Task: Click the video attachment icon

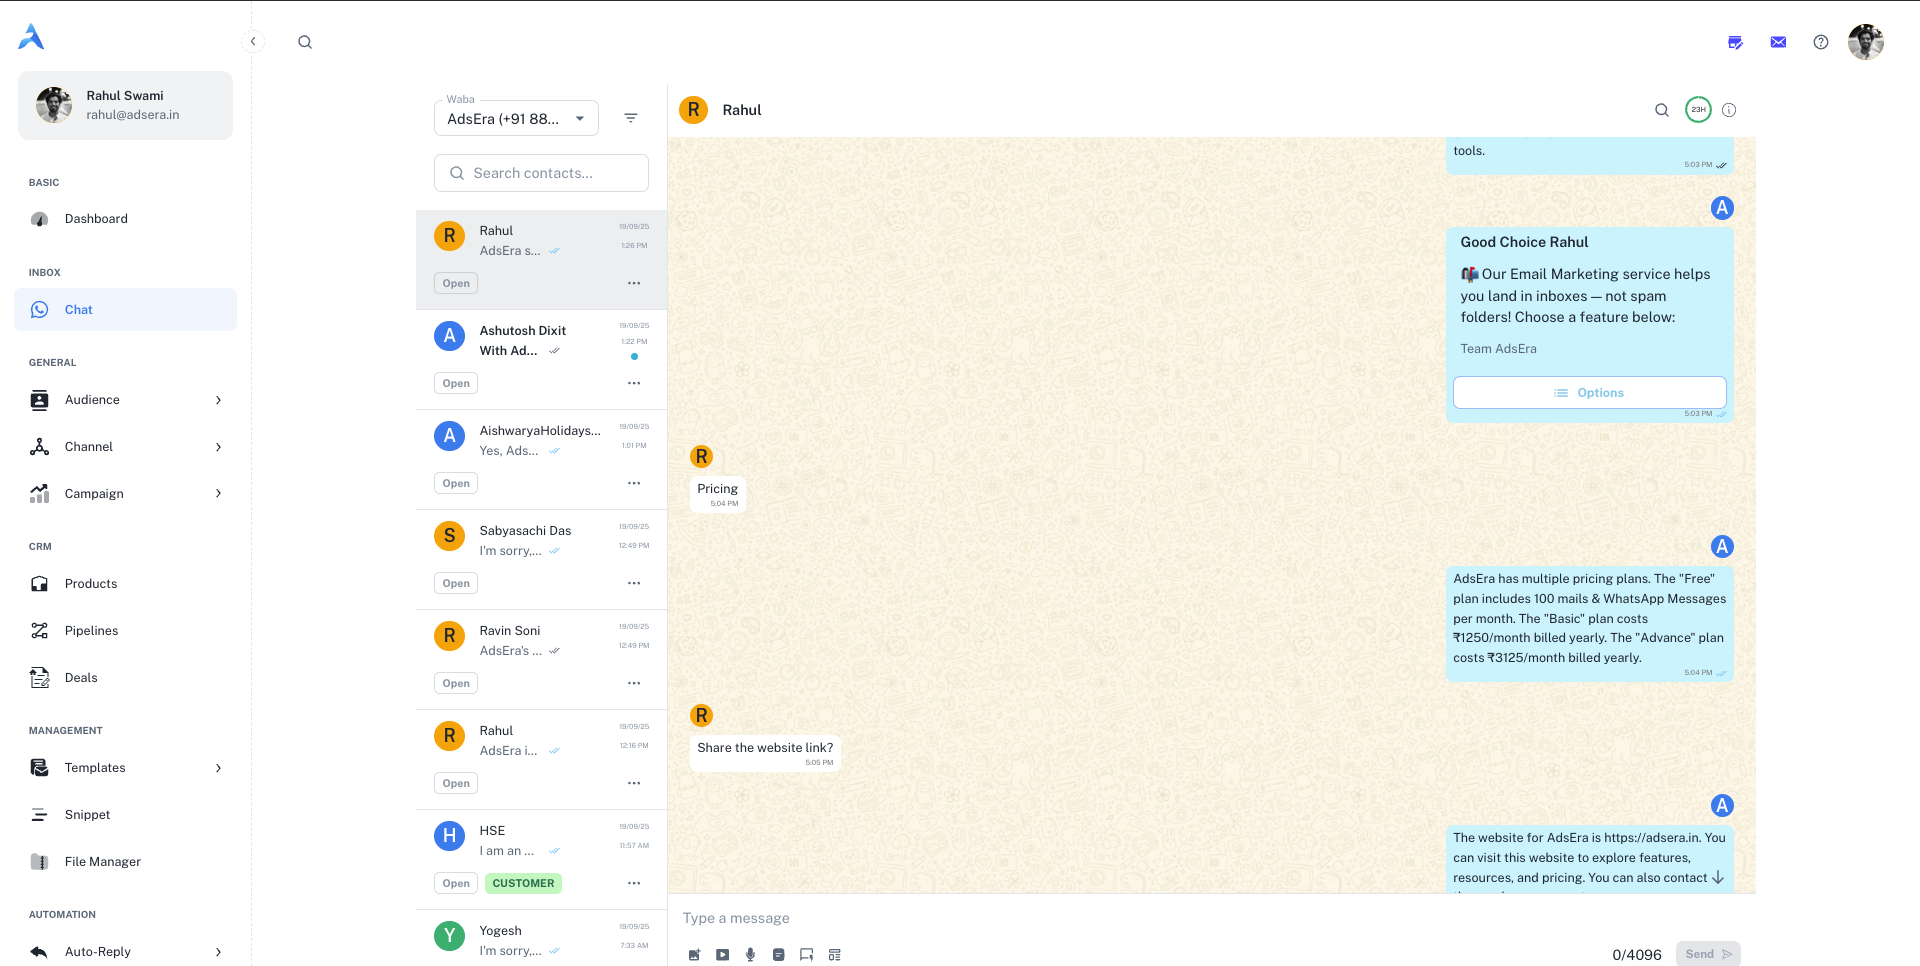Action: [x=722, y=955]
